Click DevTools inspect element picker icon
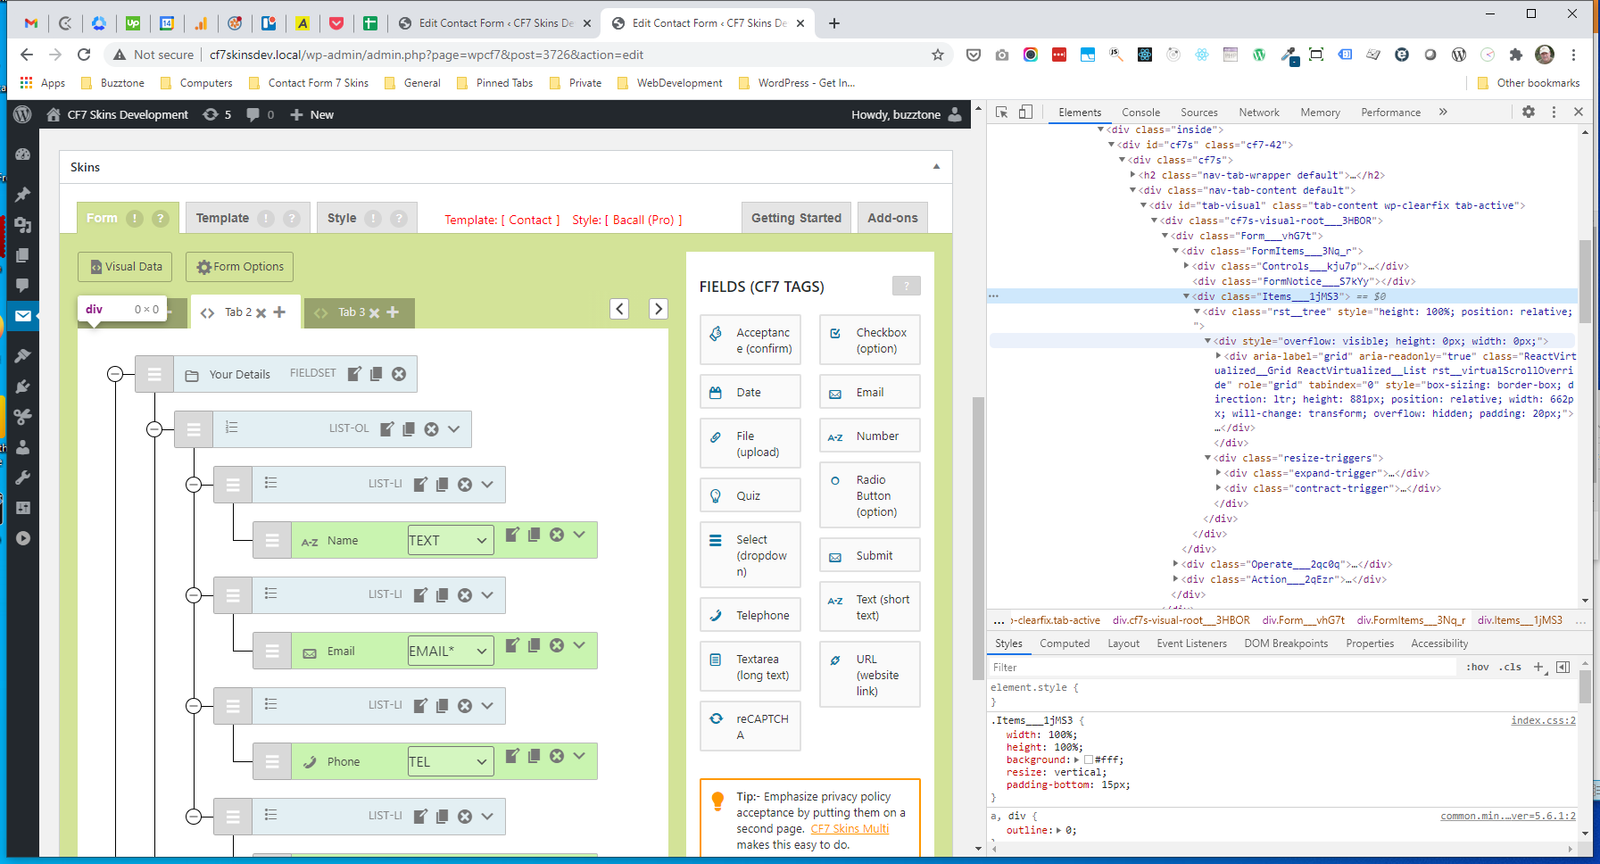This screenshot has height=864, width=1600. [1002, 112]
